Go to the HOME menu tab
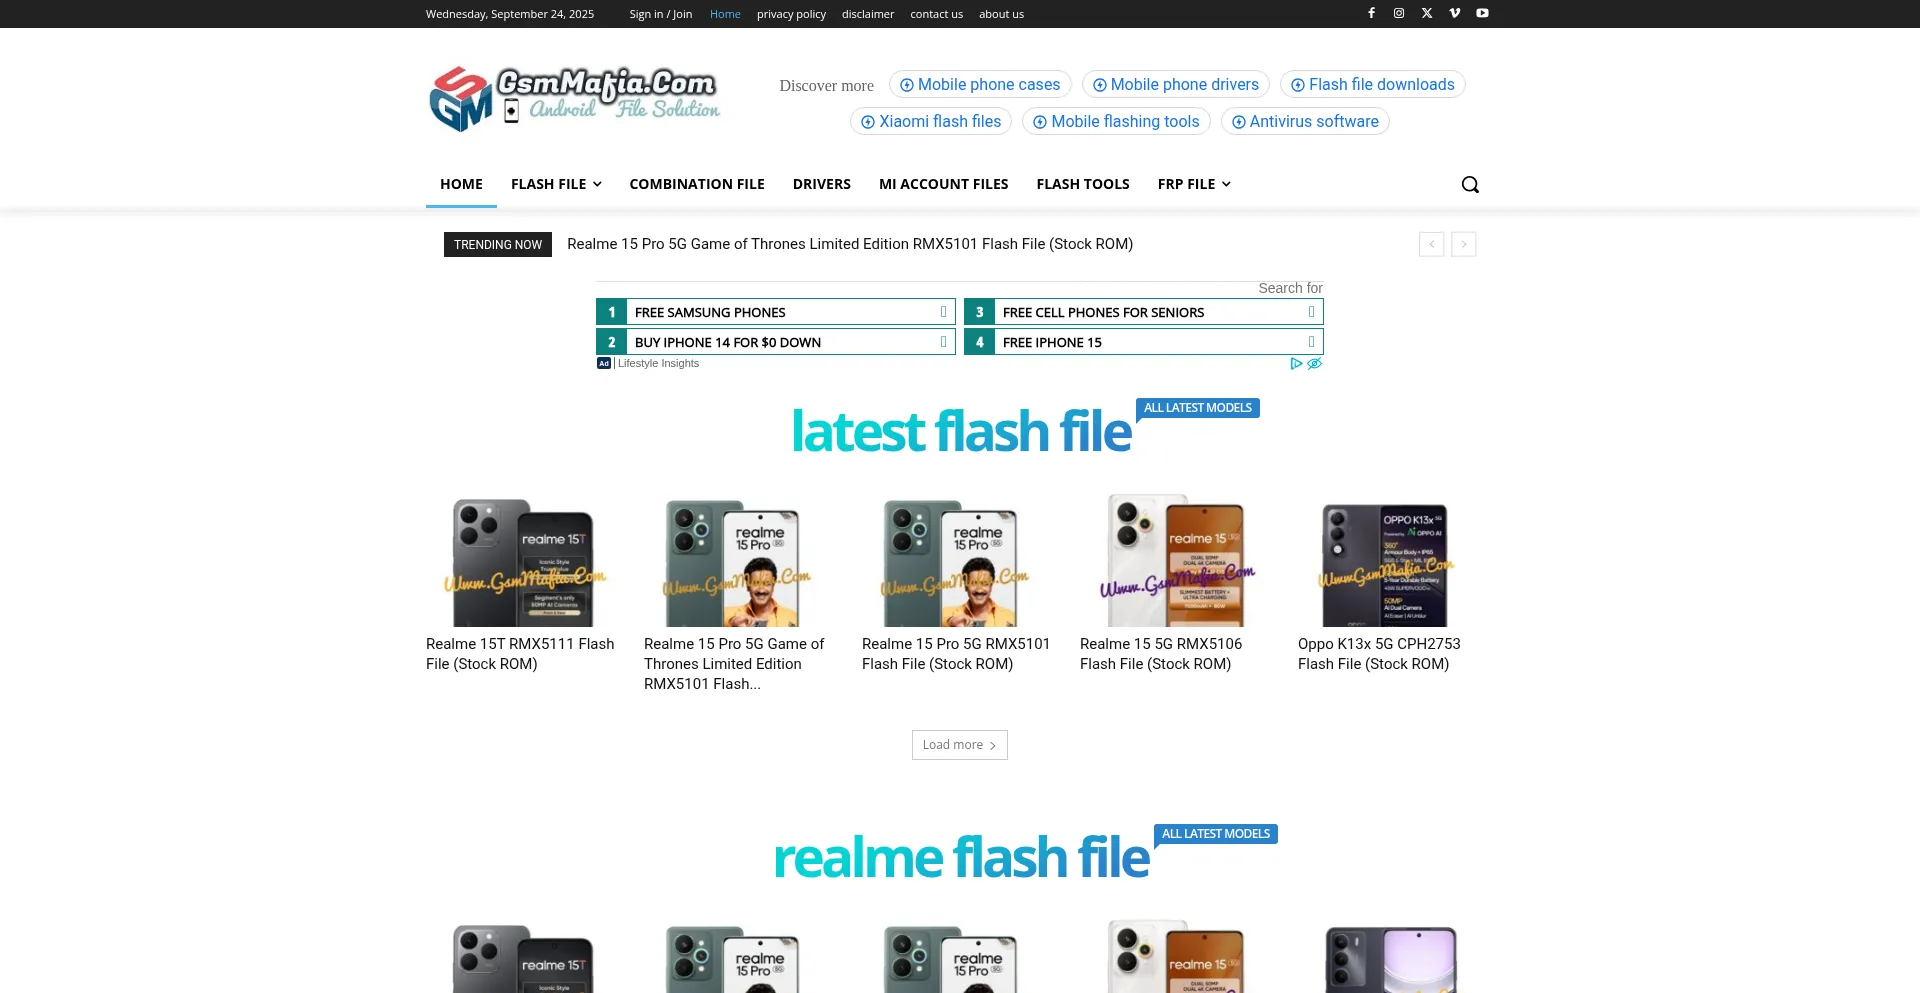1920x993 pixels. tap(461, 184)
